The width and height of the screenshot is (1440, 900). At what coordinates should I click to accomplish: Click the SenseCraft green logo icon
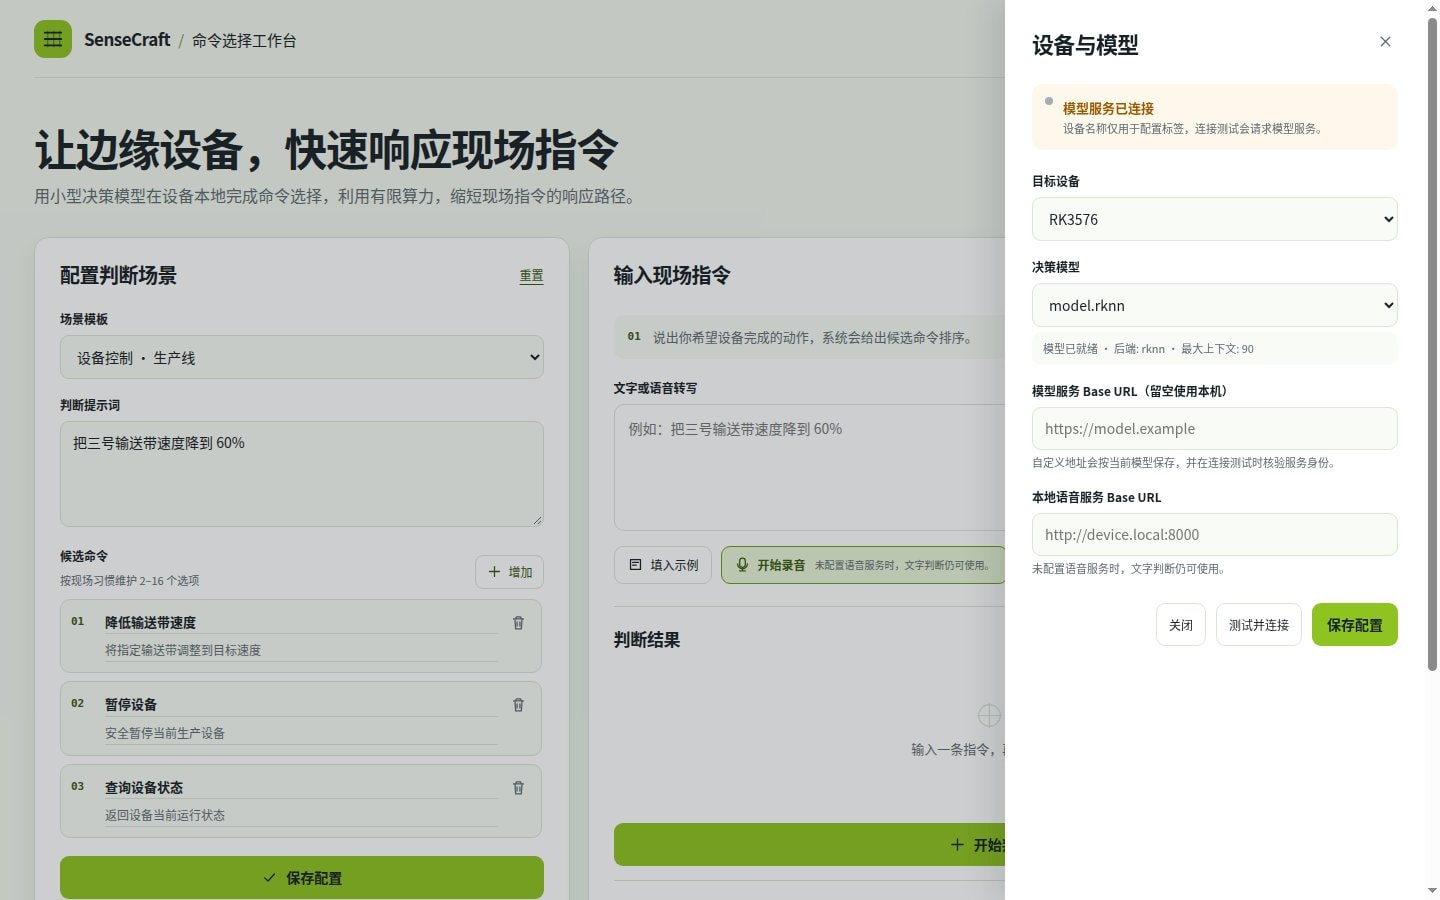pos(53,39)
